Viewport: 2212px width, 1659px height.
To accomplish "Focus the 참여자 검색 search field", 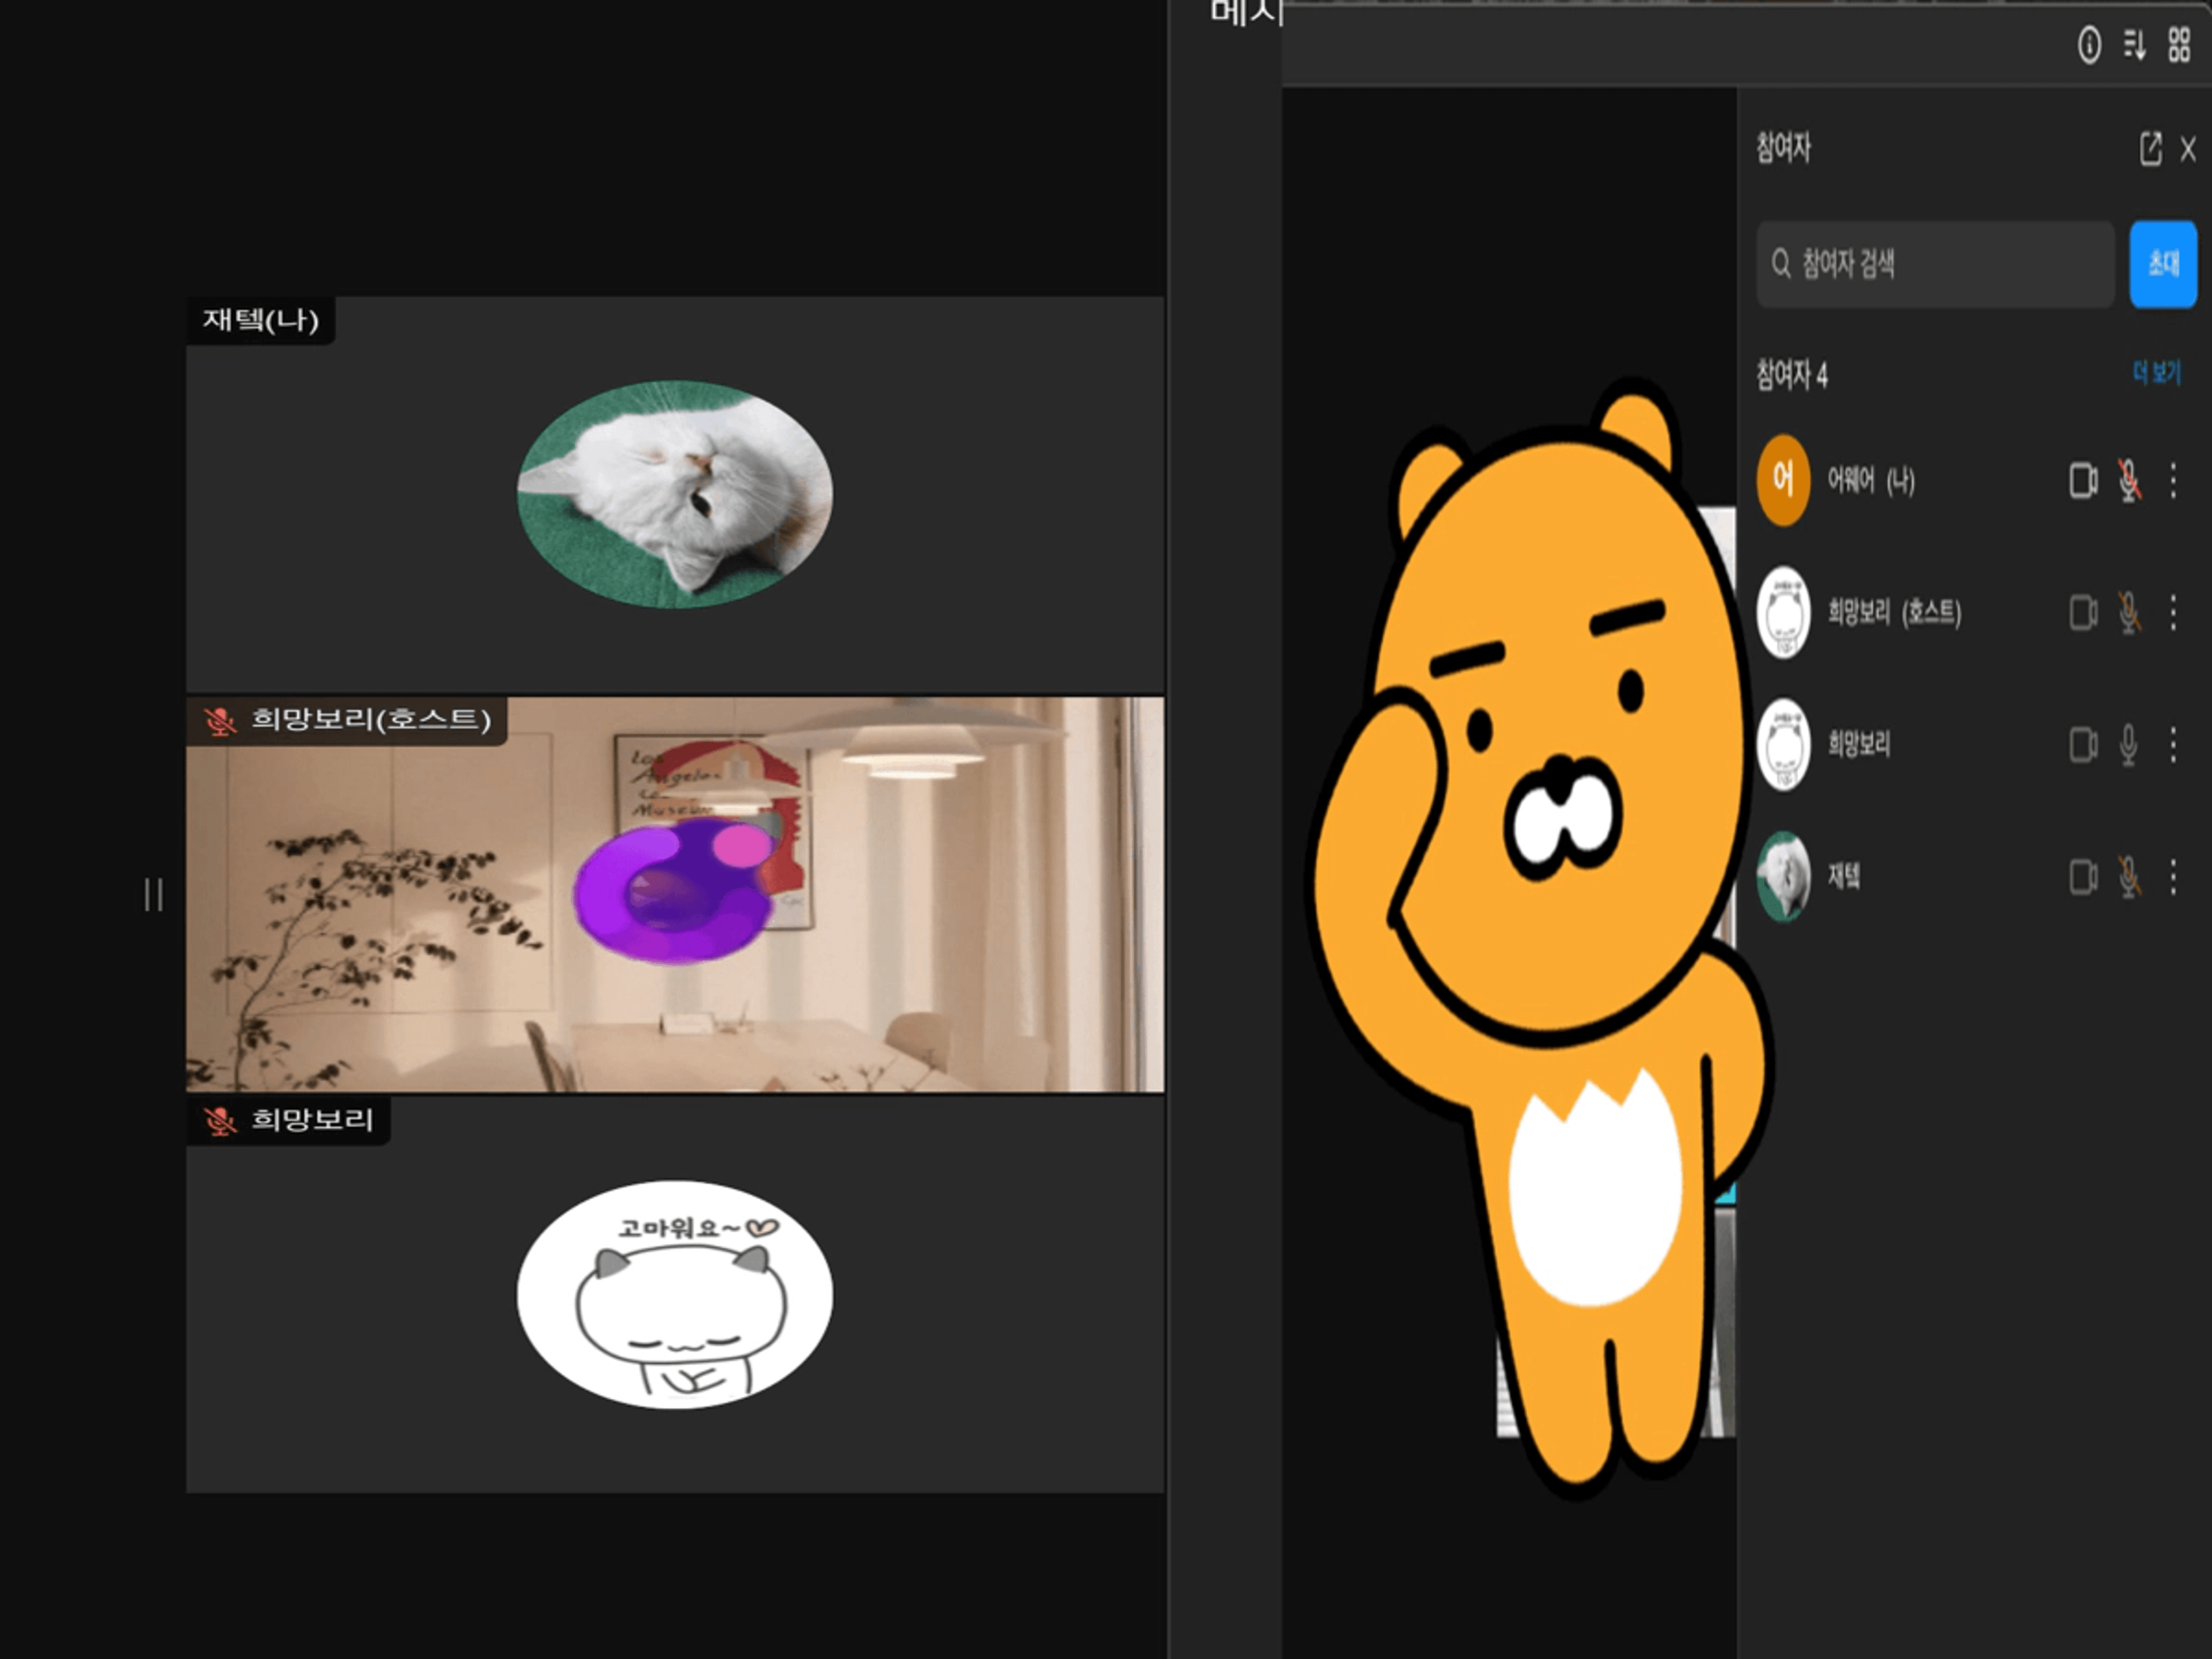I will pos(1935,264).
